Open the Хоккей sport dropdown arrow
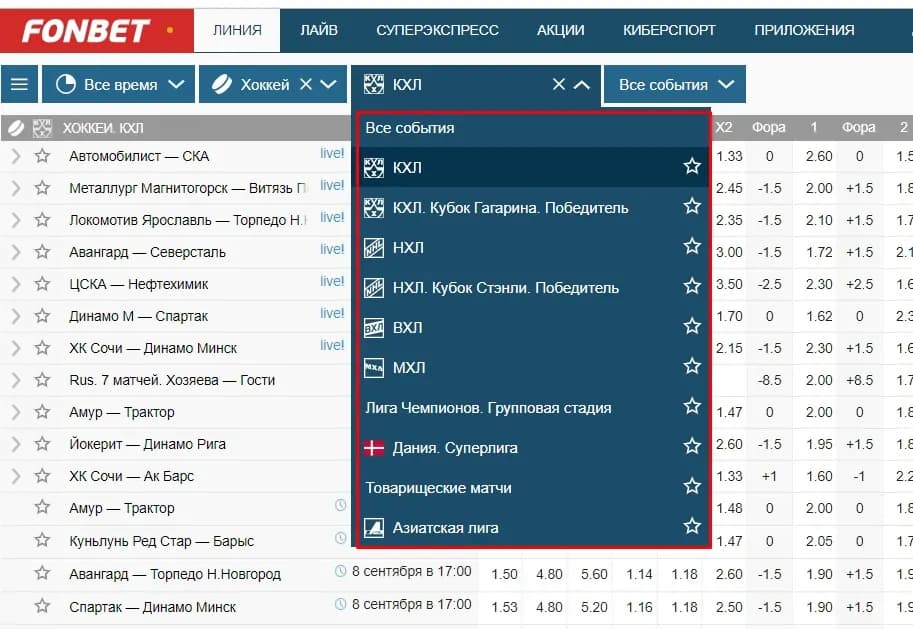Image resolution: width=913 pixels, height=629 pixels. [328, 84]
